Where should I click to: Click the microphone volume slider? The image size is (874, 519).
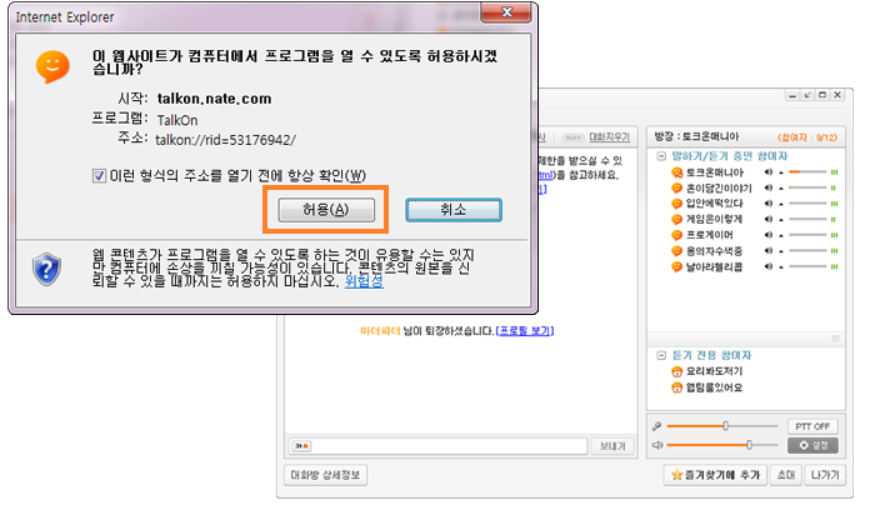(722, 426)
